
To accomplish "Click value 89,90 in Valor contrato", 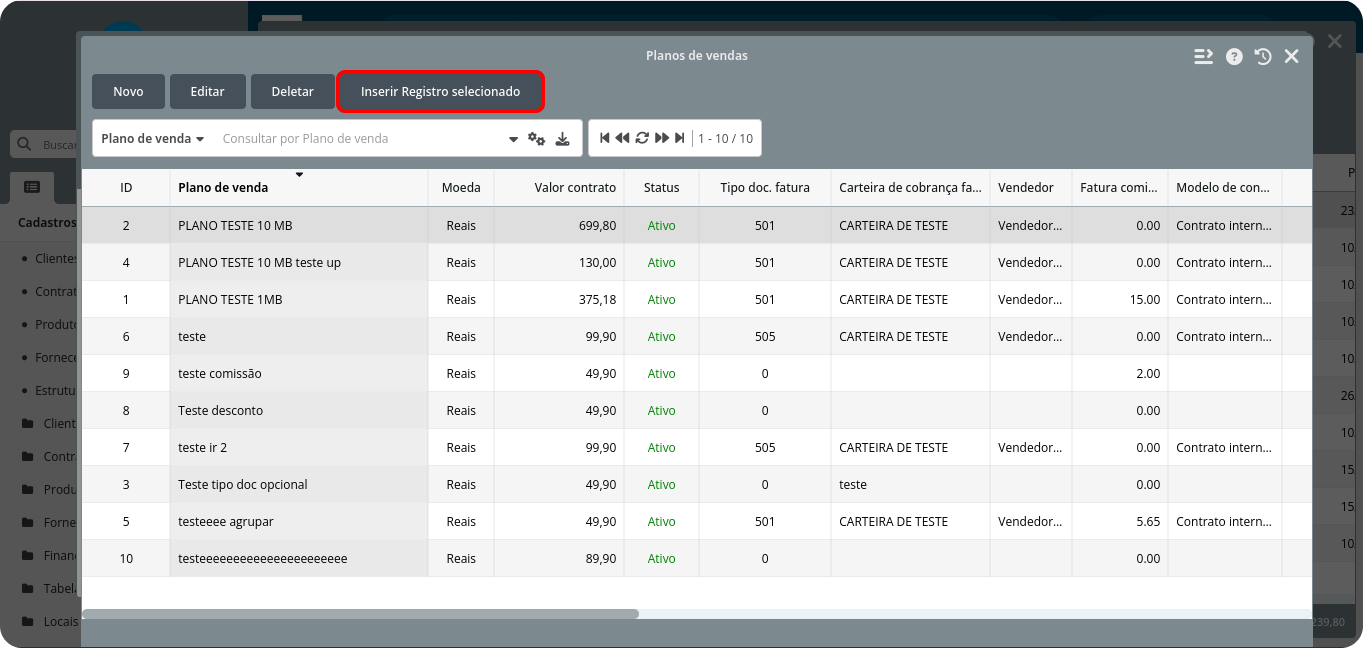I will [601, 559].
